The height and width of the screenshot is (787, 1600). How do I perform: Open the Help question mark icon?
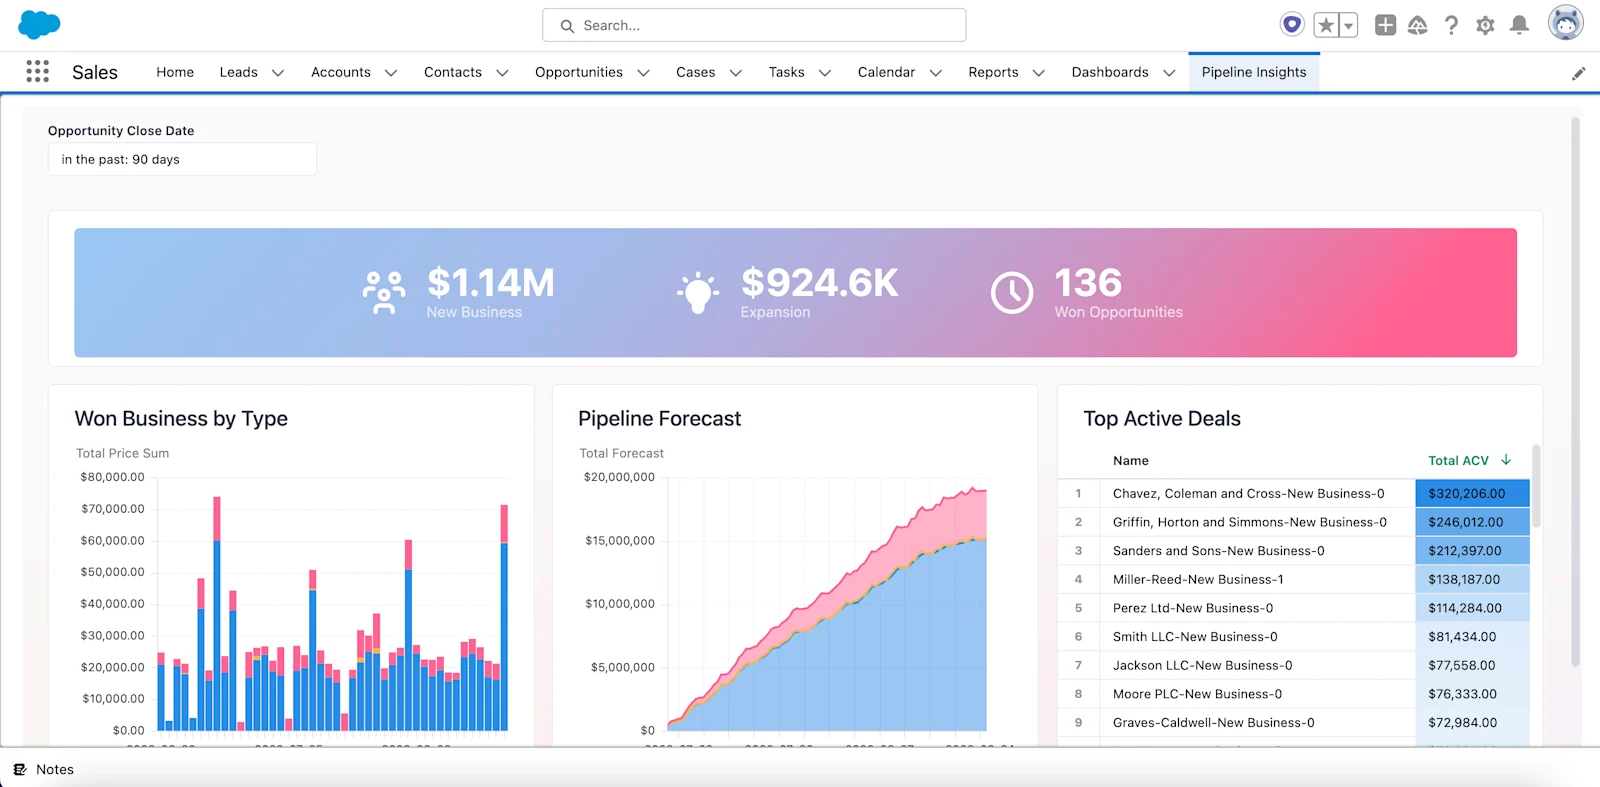point(1451,25)
